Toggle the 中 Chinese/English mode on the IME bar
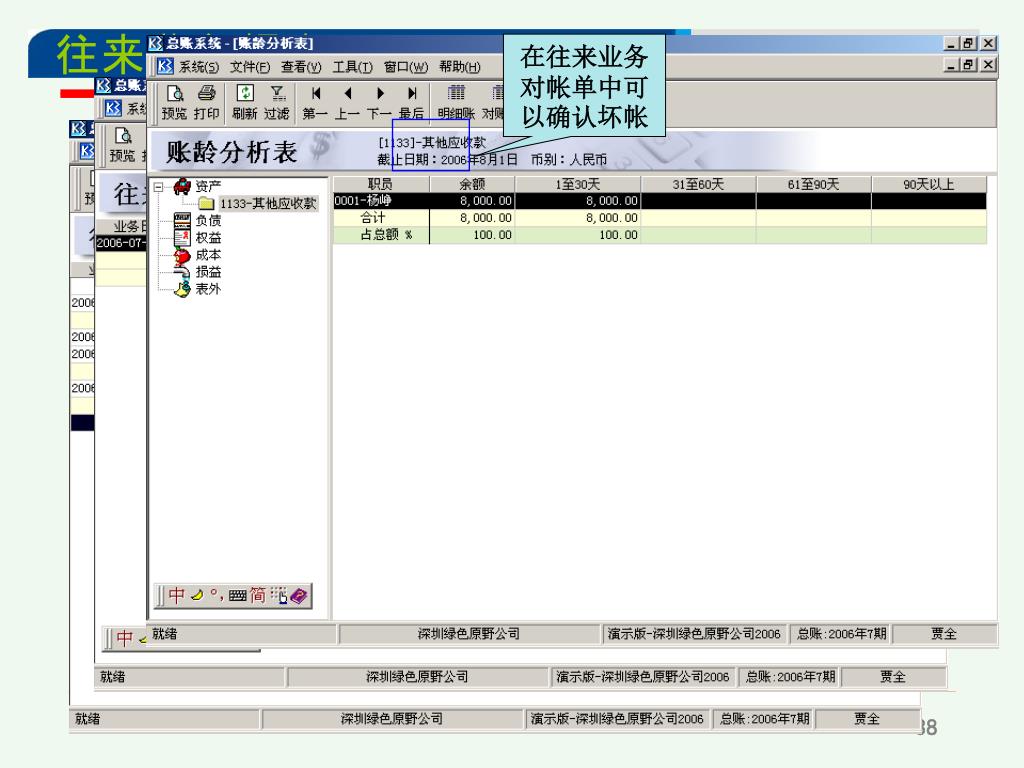1024x768 pixels. tap(176, 595)
